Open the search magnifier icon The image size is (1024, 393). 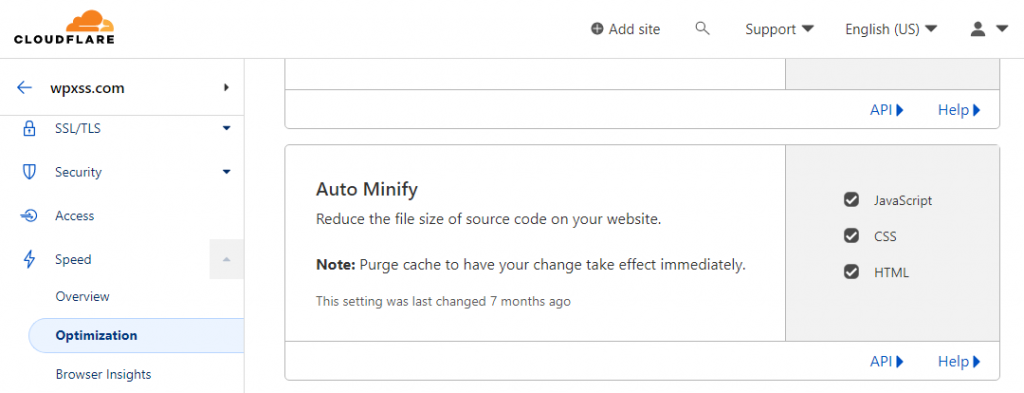tap(702, 29)
